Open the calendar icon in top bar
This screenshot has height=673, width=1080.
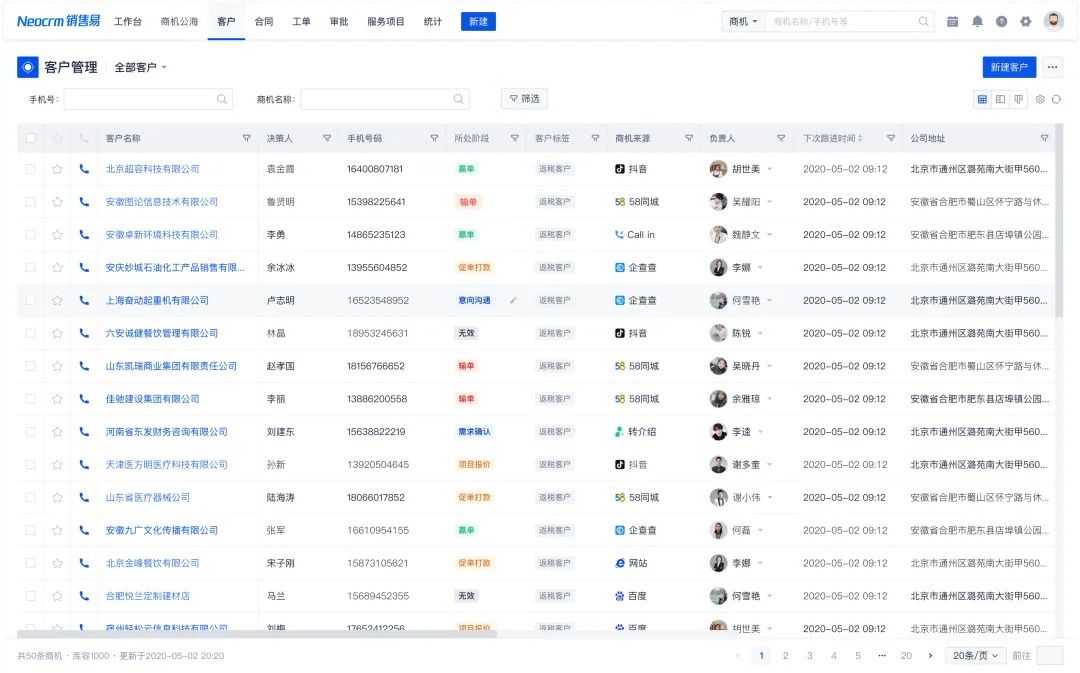coord(953,21)
